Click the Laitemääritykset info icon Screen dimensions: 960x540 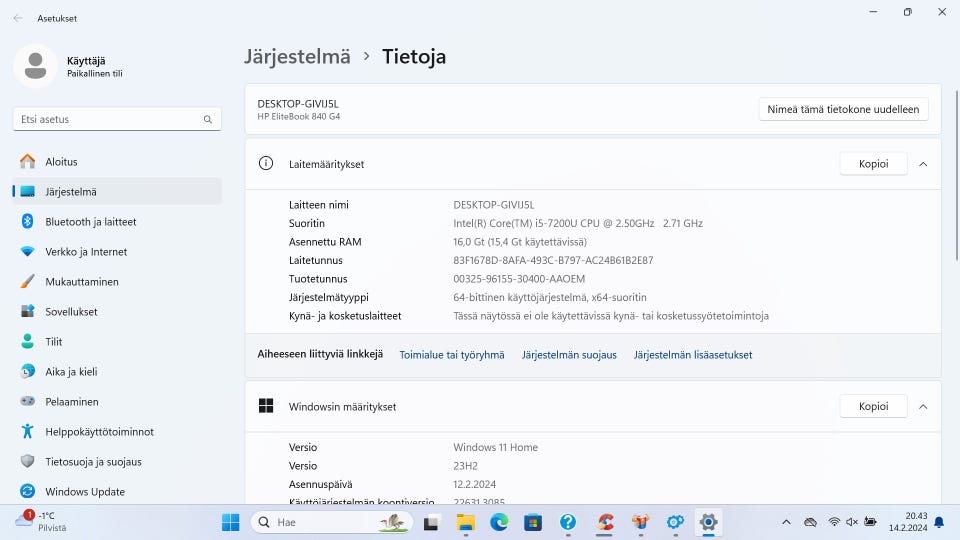click(266, 163)
